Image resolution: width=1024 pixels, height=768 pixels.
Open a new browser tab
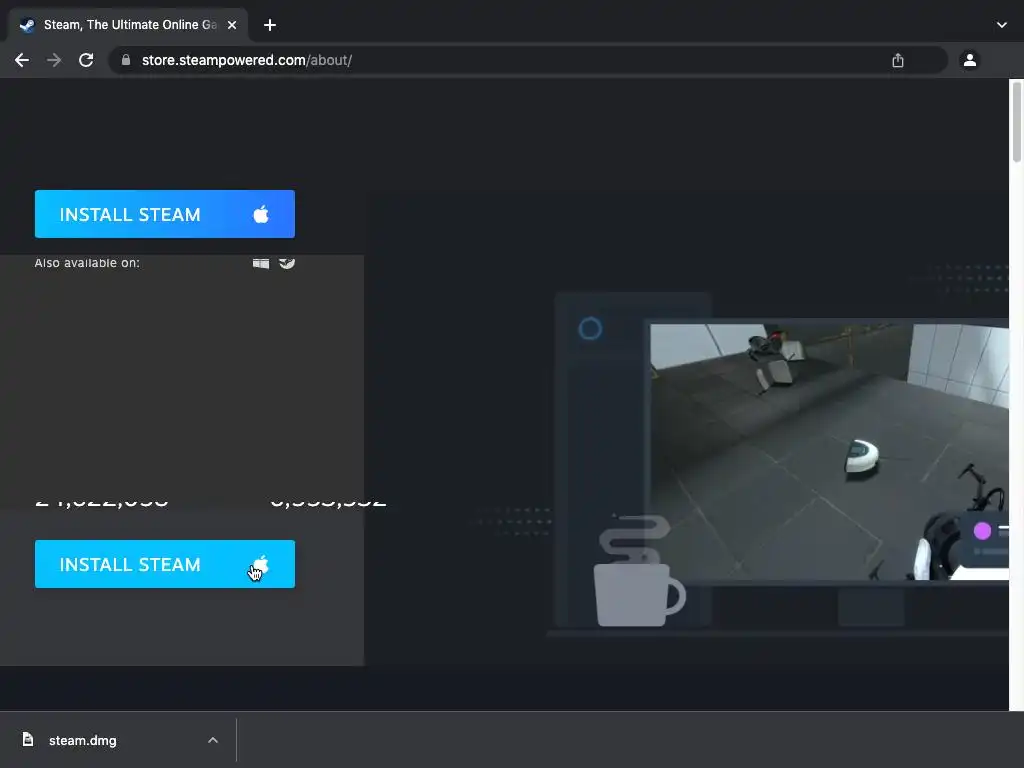270,25
